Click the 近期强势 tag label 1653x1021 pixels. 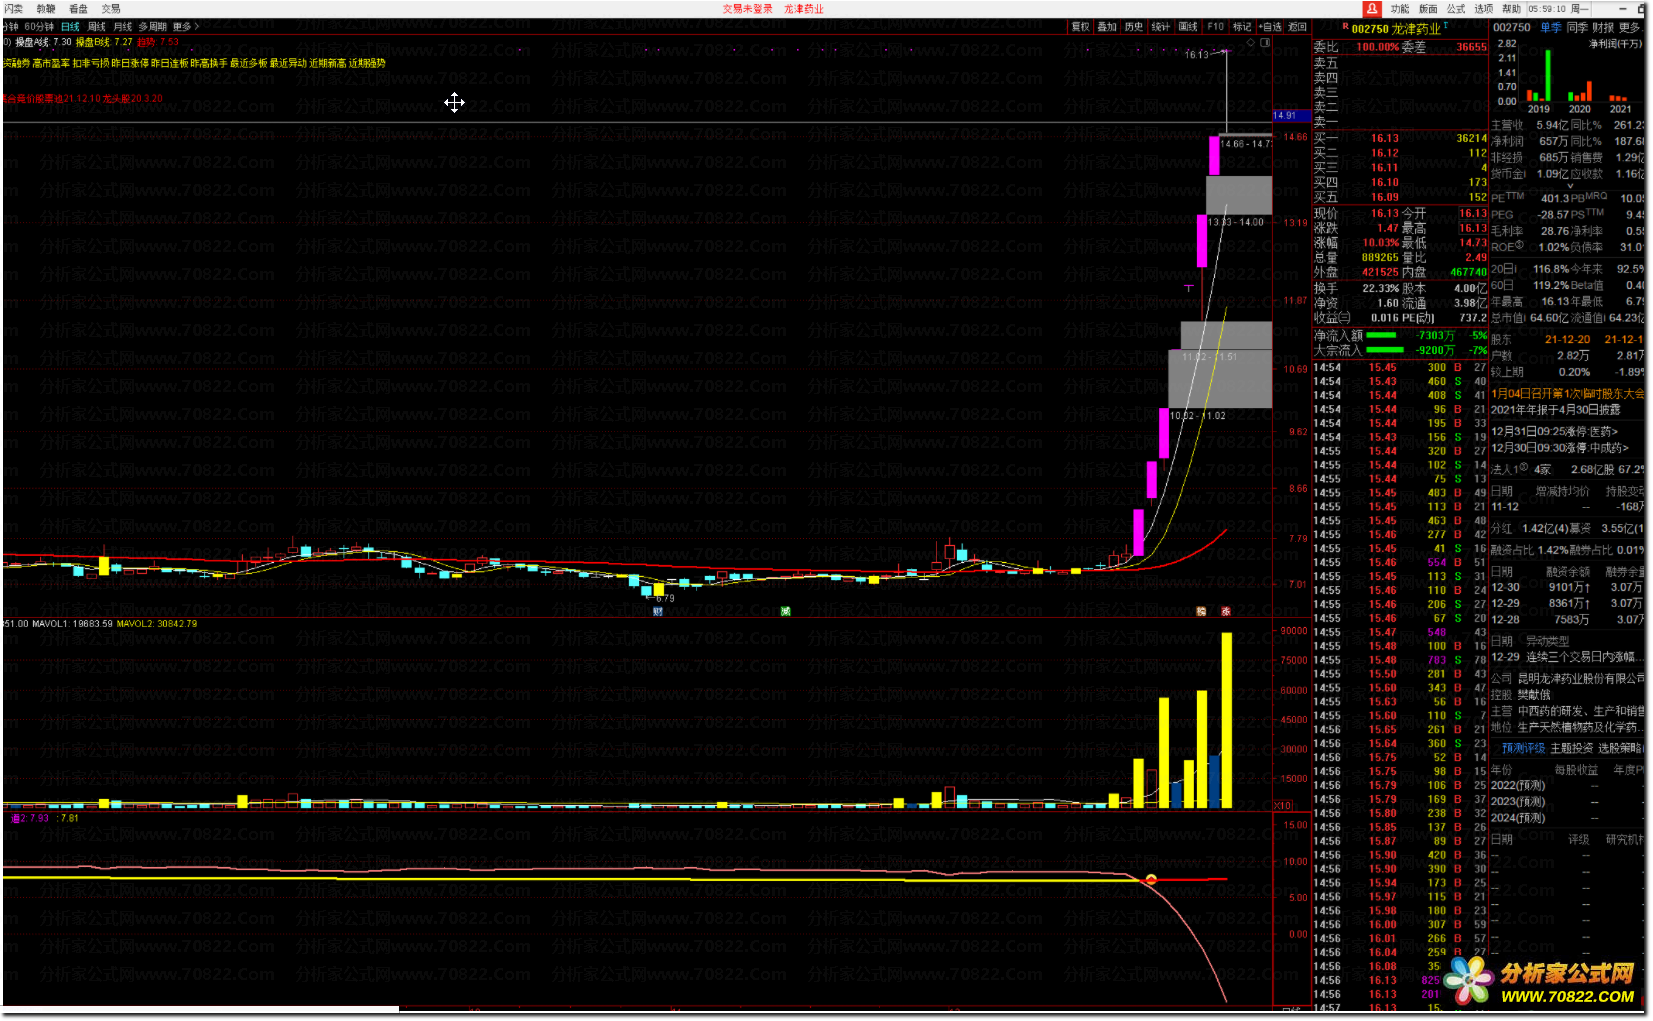coord(367,63)
